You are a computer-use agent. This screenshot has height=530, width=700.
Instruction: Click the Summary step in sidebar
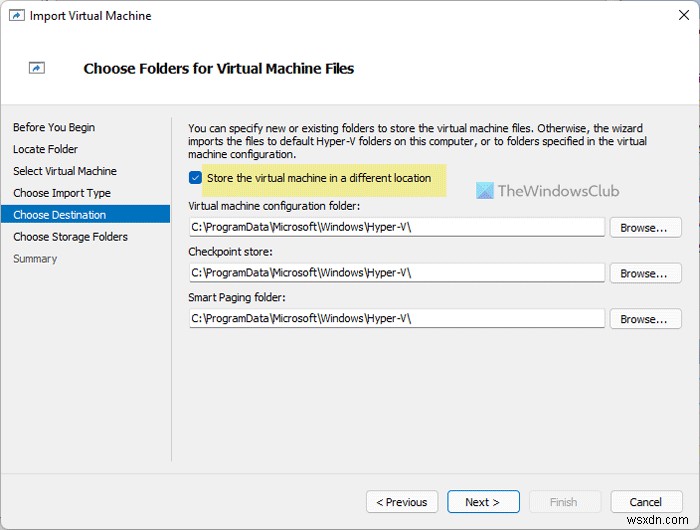pos(35,259)
